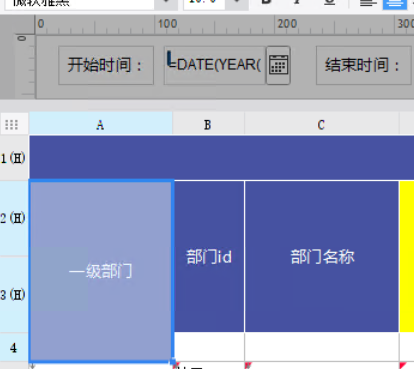Viewport: 414px width, 369px height.
Task: Select row 3 (H) header
Action: (x=14, y=295)
